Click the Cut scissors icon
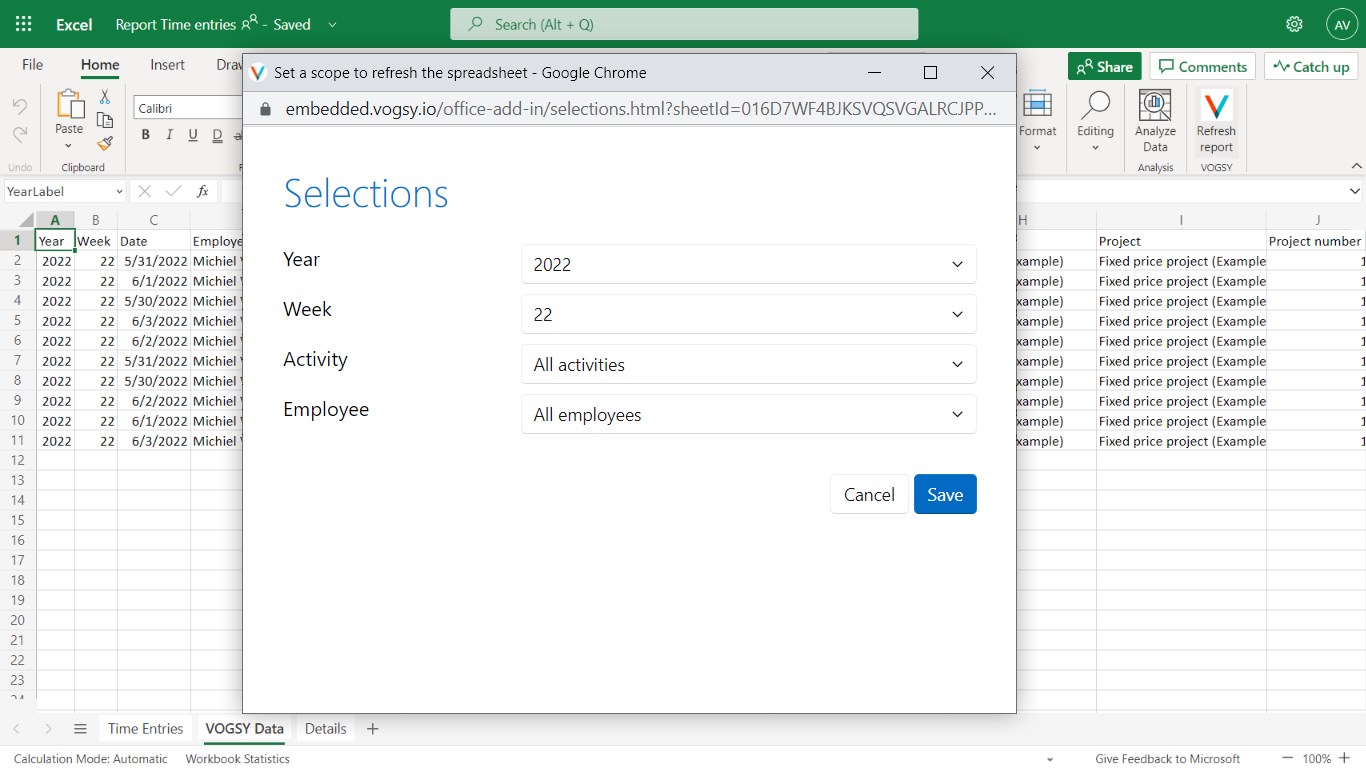Screen dimensions: 1366x768 [104, 97]
